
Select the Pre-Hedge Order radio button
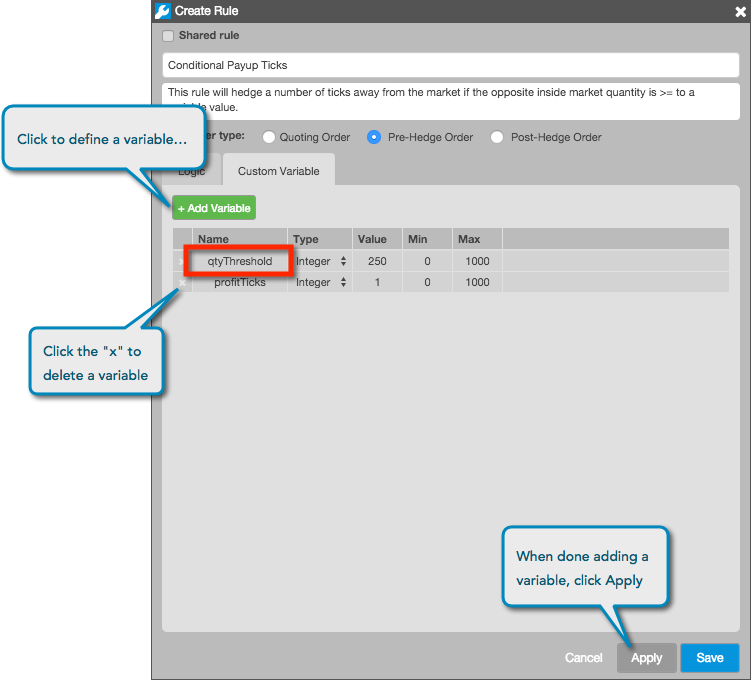point(374,137)
